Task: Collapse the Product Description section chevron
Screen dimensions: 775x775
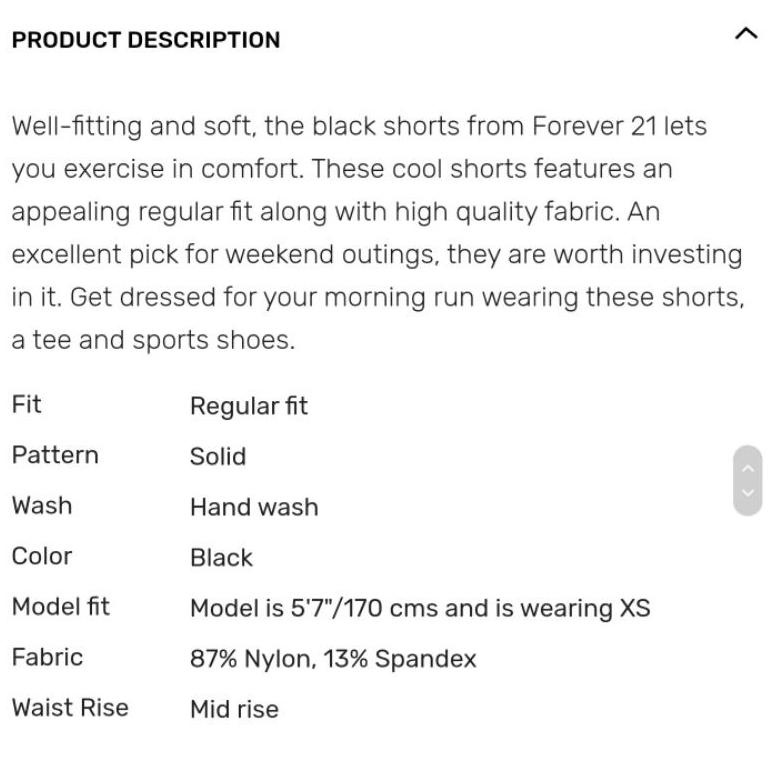Action: pos(746,35)
